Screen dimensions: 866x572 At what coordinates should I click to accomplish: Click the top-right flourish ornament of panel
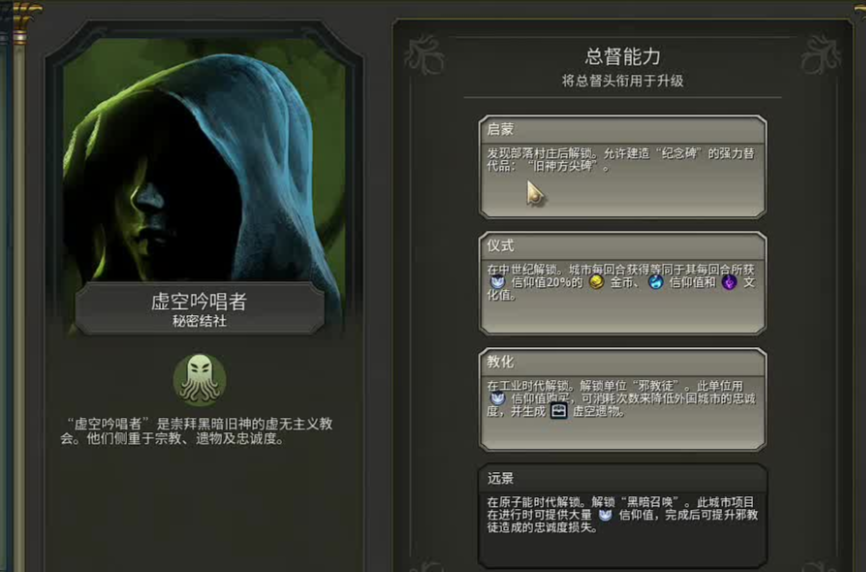821,55
